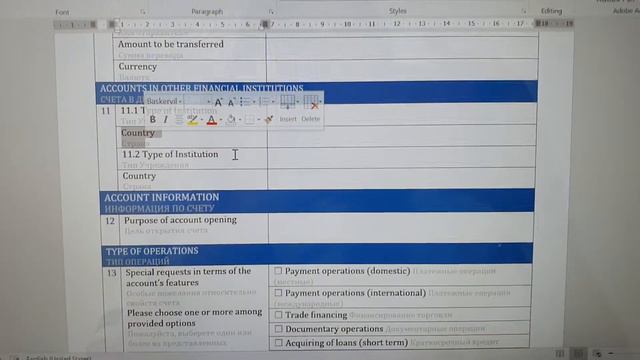640x360 pixels.
Task: Open the insert table dropdown arrow
Action: click(298, 102)
